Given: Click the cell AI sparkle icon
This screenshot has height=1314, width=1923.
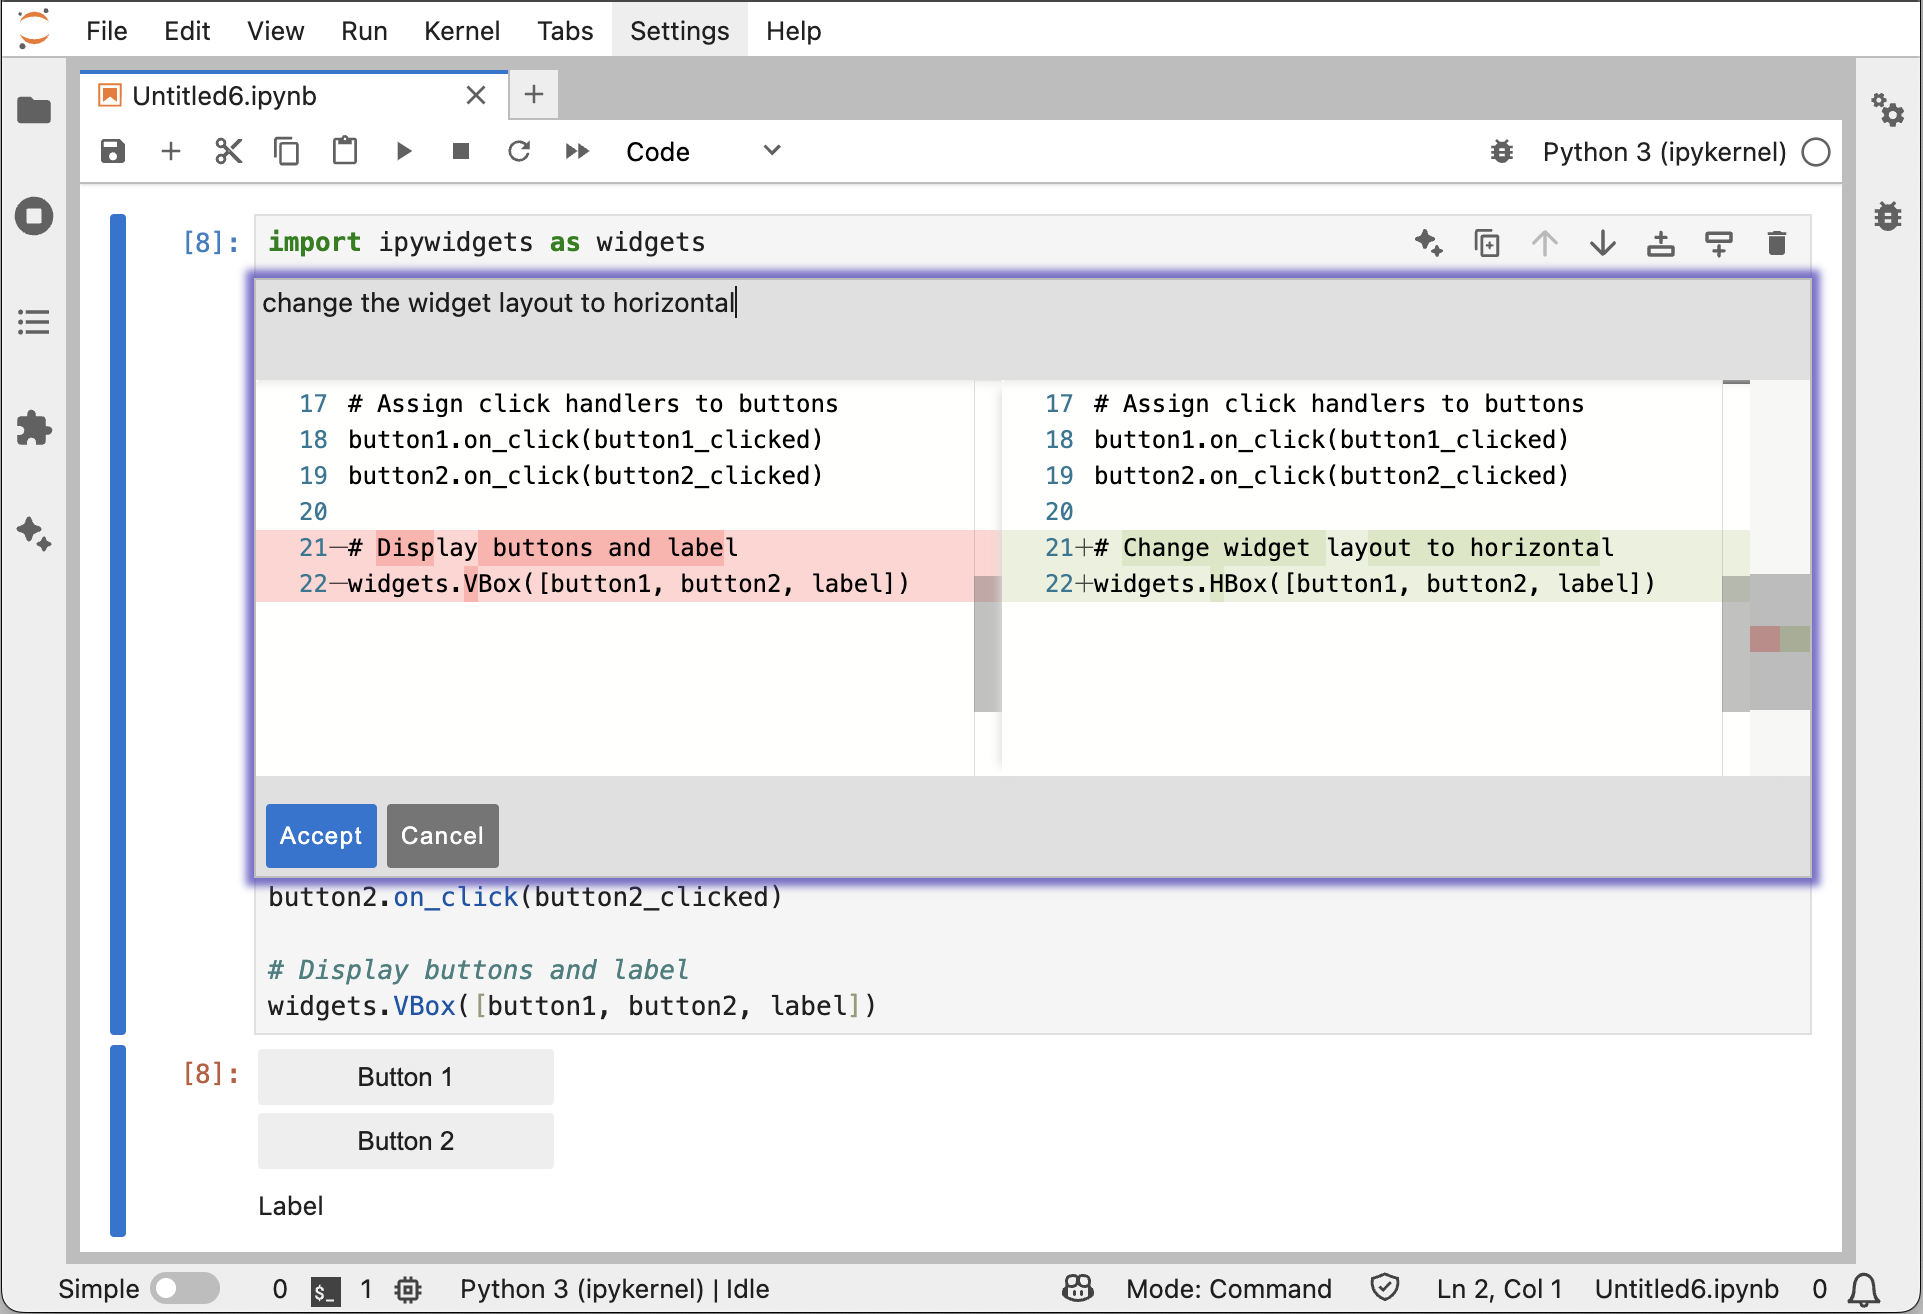Looking at the screenshot, I should point(1429,243).
